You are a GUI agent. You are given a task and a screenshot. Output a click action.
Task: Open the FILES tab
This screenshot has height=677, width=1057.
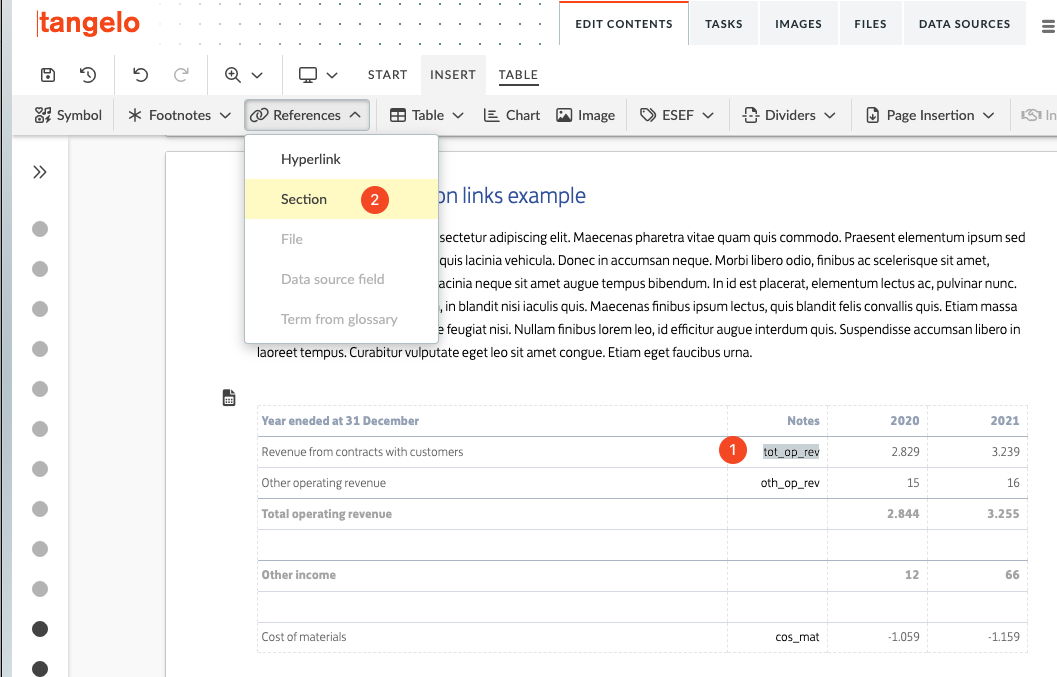[870, 24]
